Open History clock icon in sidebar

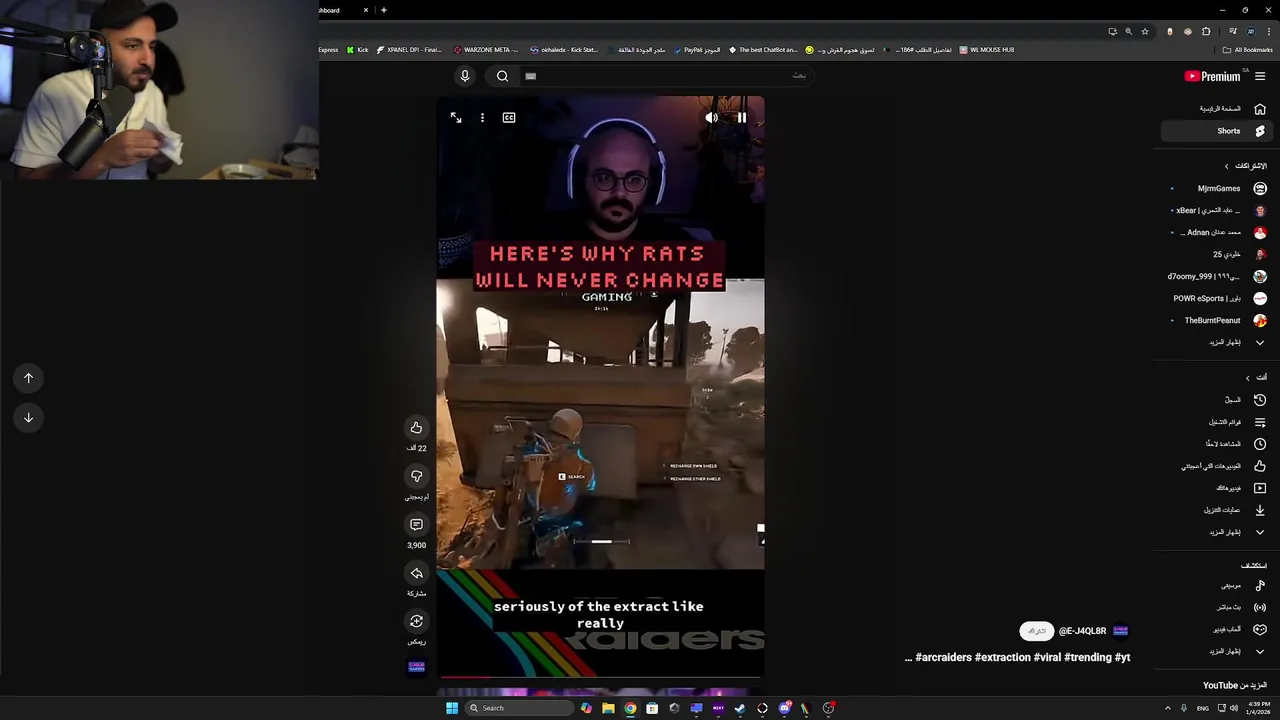pyautogui.click(x=1260, y=400)
